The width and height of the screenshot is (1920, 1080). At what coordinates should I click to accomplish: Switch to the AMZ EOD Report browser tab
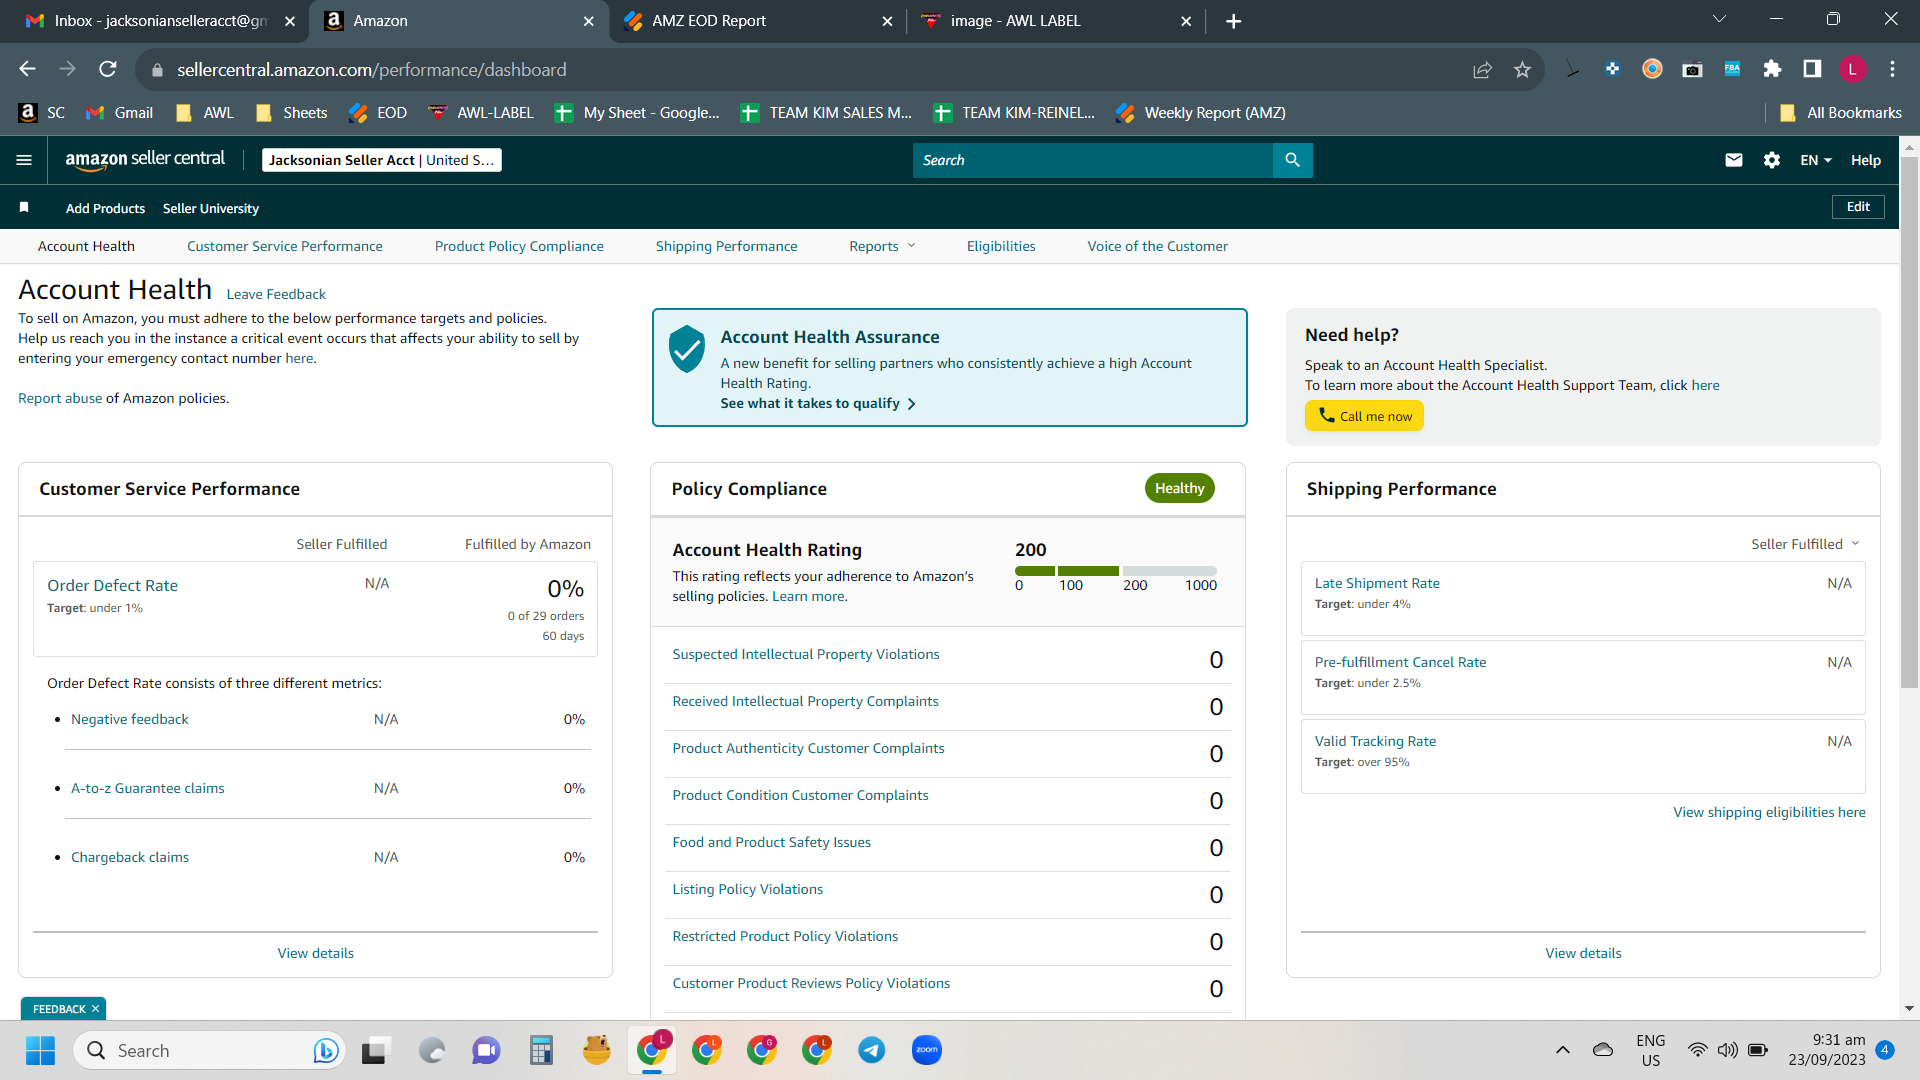tap(757, 21)
